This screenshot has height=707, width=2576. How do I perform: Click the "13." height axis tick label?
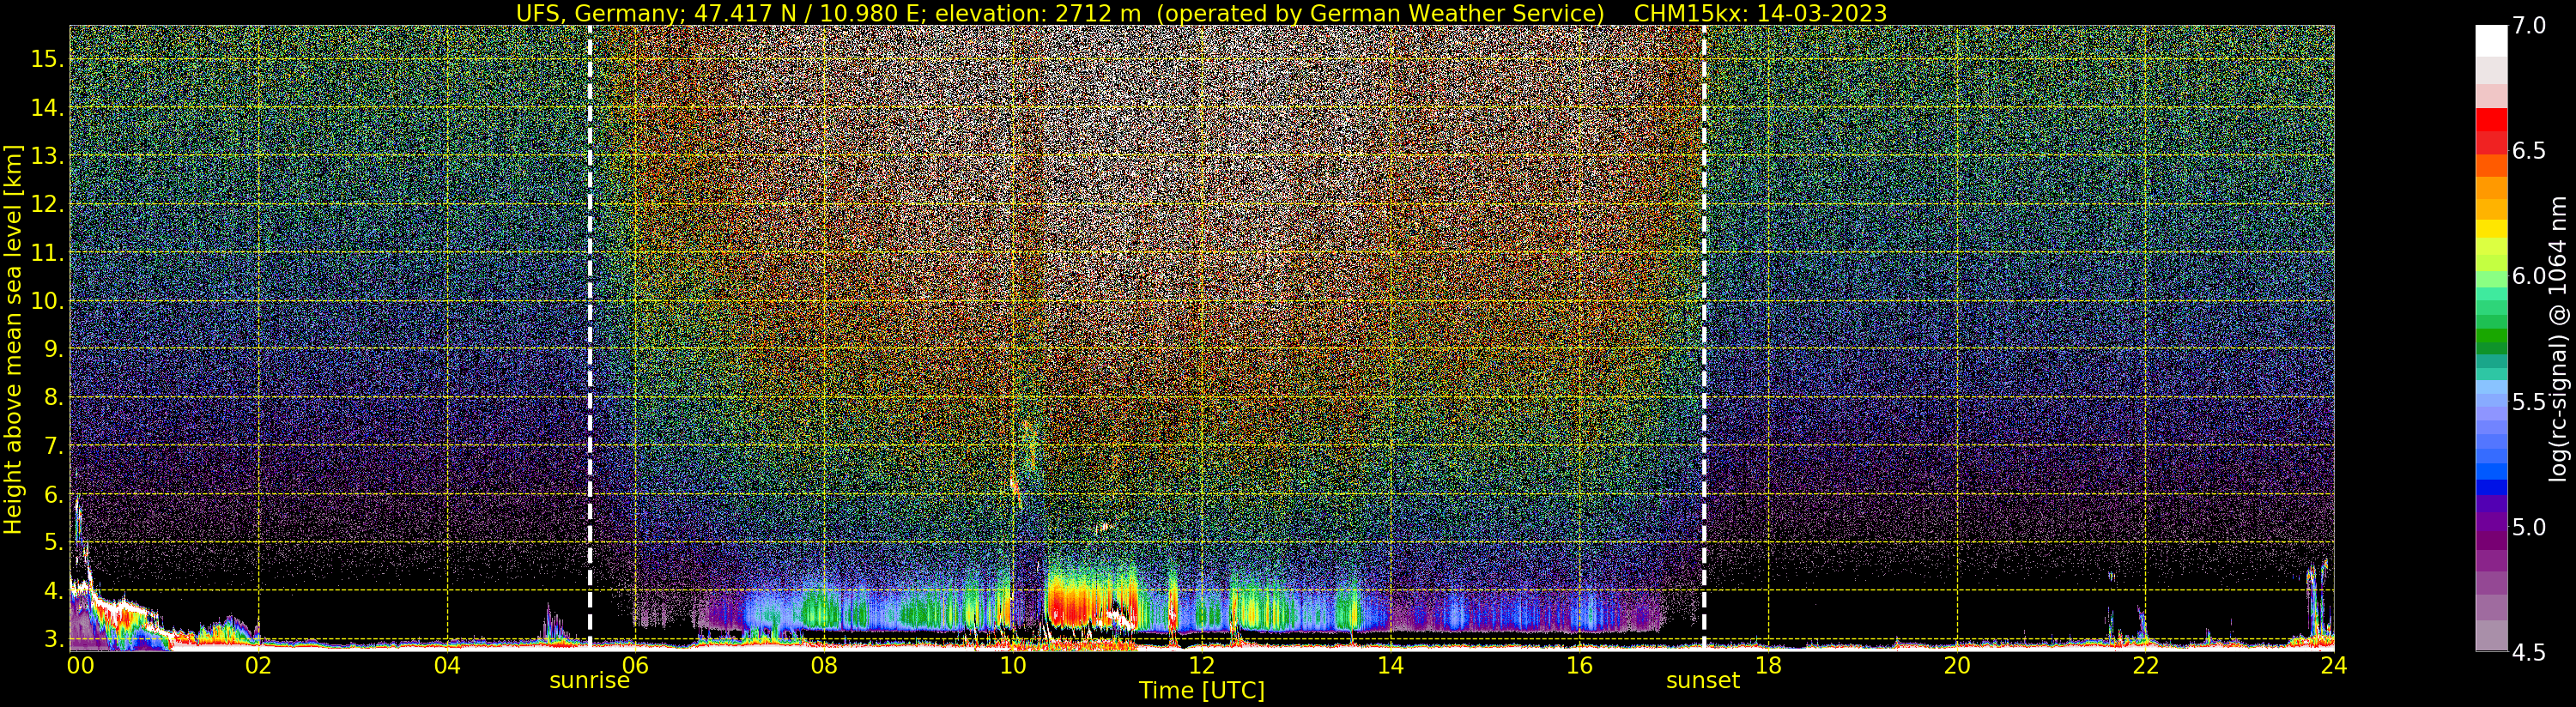[x=47, y=156]
